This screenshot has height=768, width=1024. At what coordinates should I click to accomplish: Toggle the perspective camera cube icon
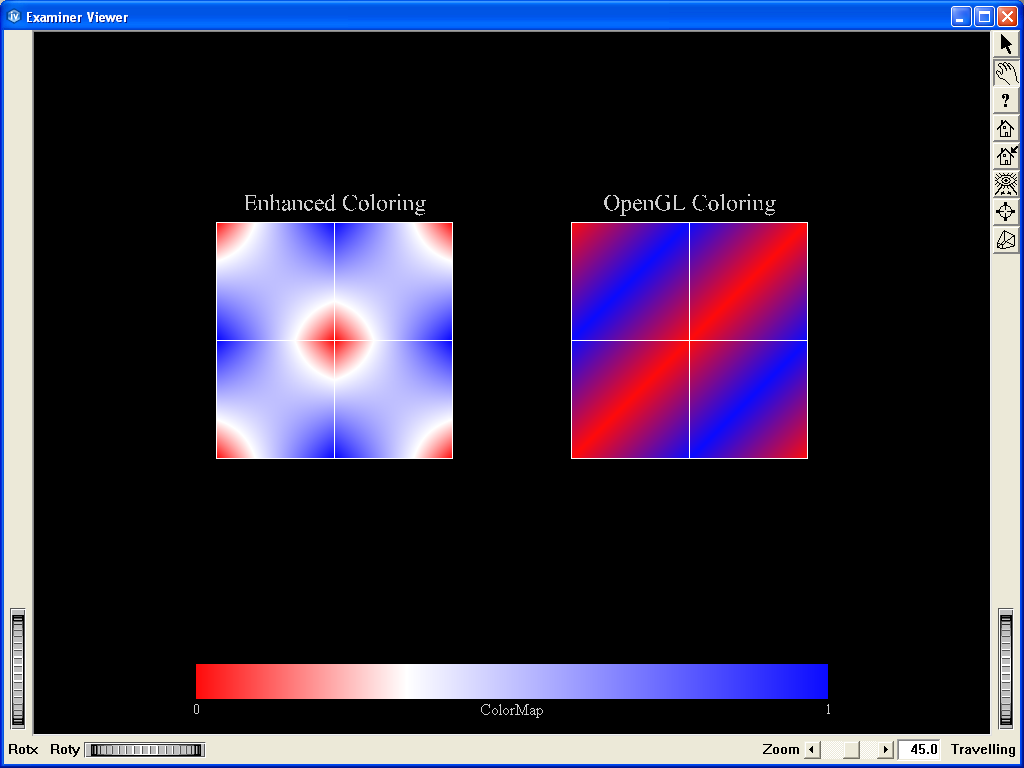pos(1006,240)
